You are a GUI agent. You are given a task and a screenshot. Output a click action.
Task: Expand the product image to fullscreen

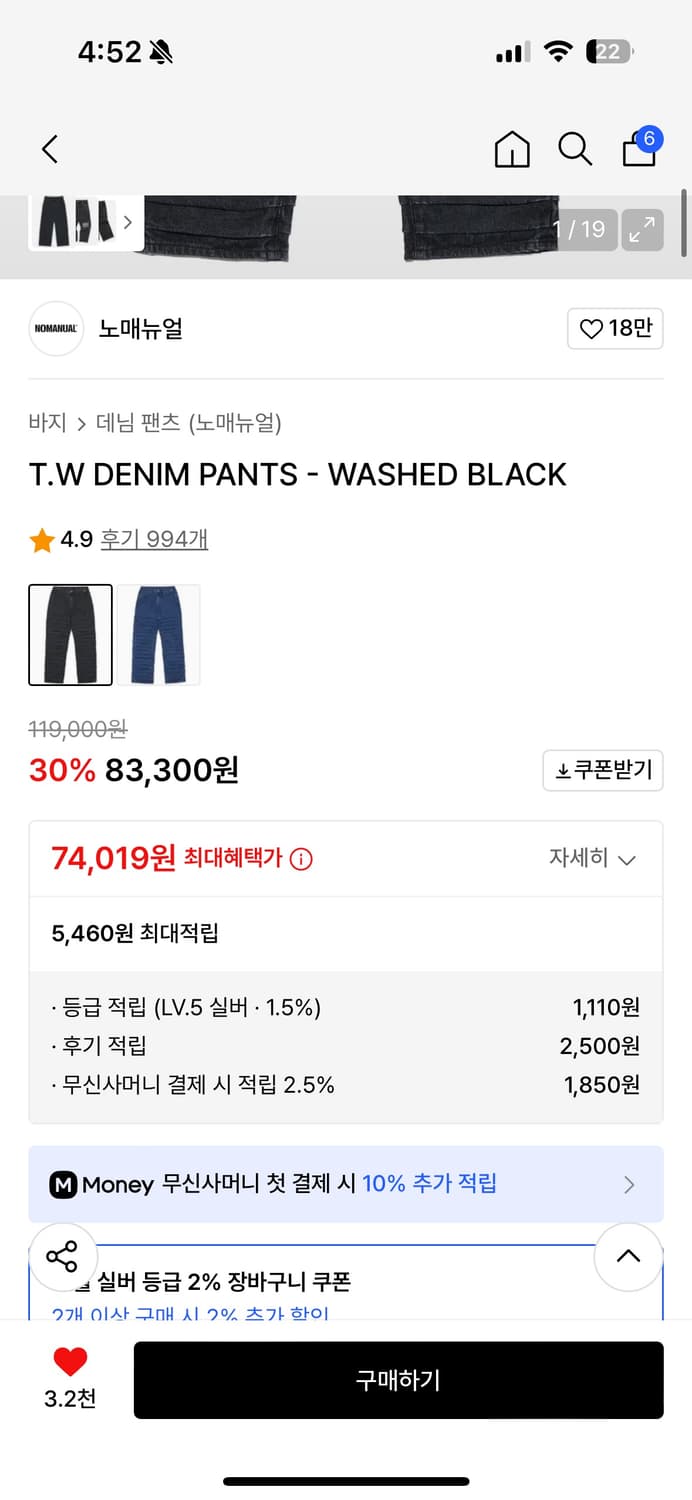tap(642, 229)
